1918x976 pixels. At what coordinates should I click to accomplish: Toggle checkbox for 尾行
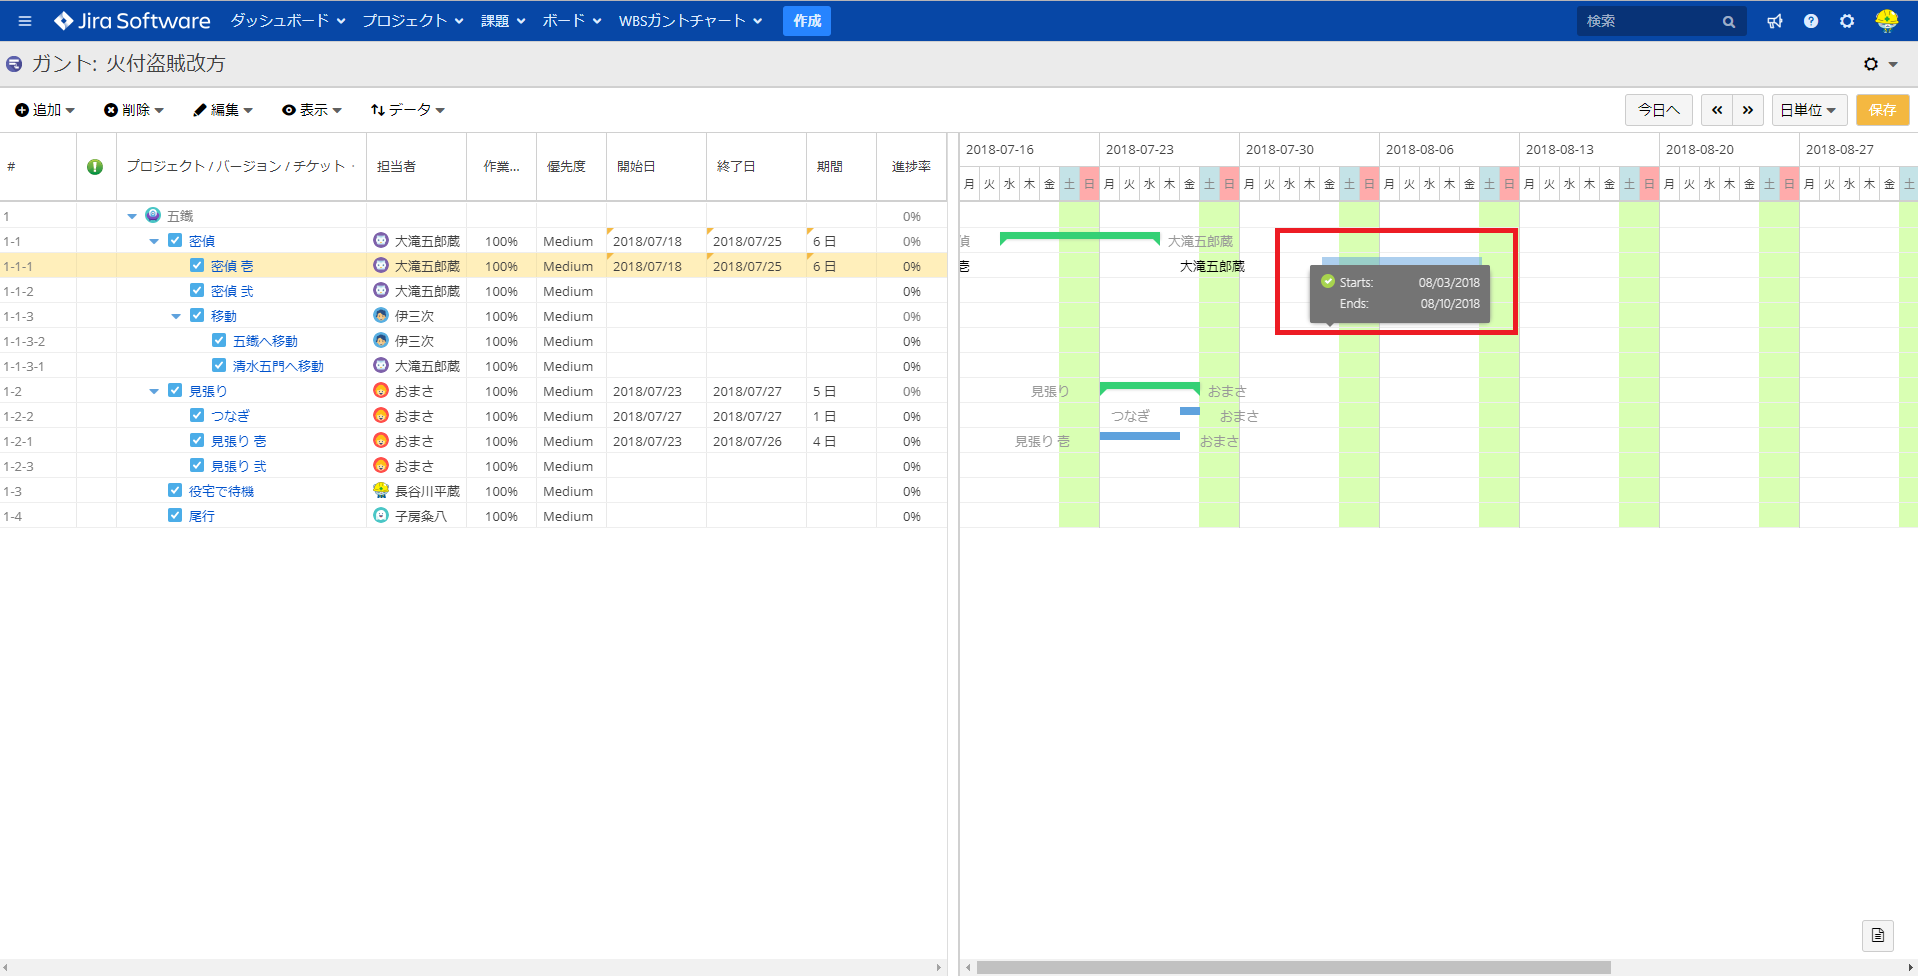coord(175,515)
